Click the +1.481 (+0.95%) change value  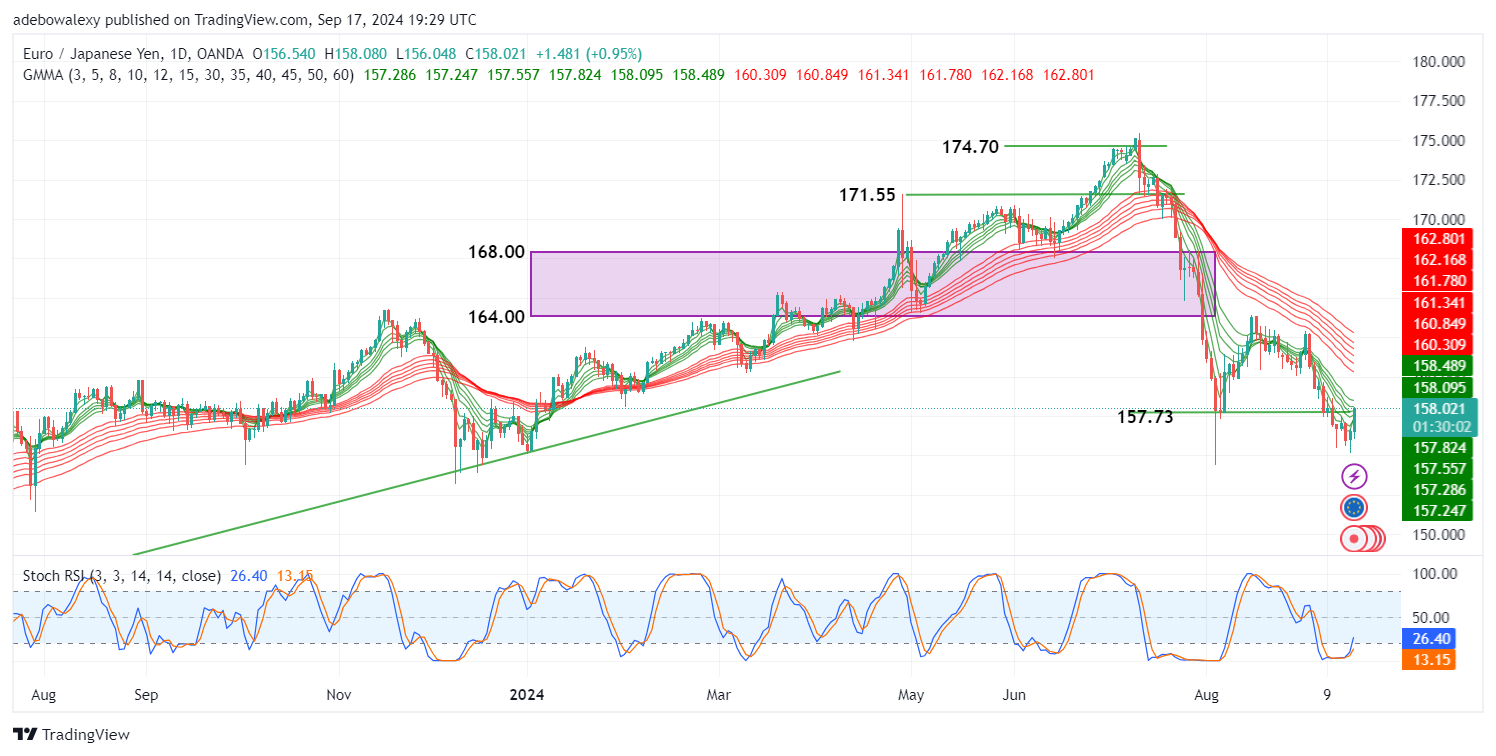[x=589, y=53]
